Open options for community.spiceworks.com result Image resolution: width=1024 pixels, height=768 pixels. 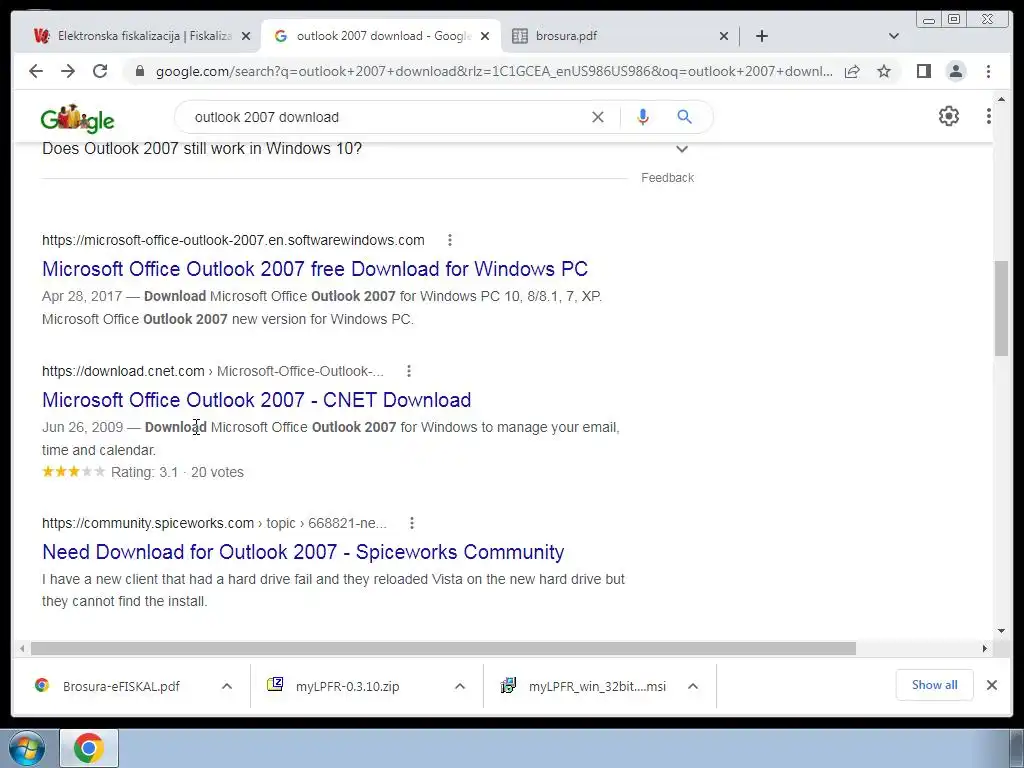click(x=411, y=523)
